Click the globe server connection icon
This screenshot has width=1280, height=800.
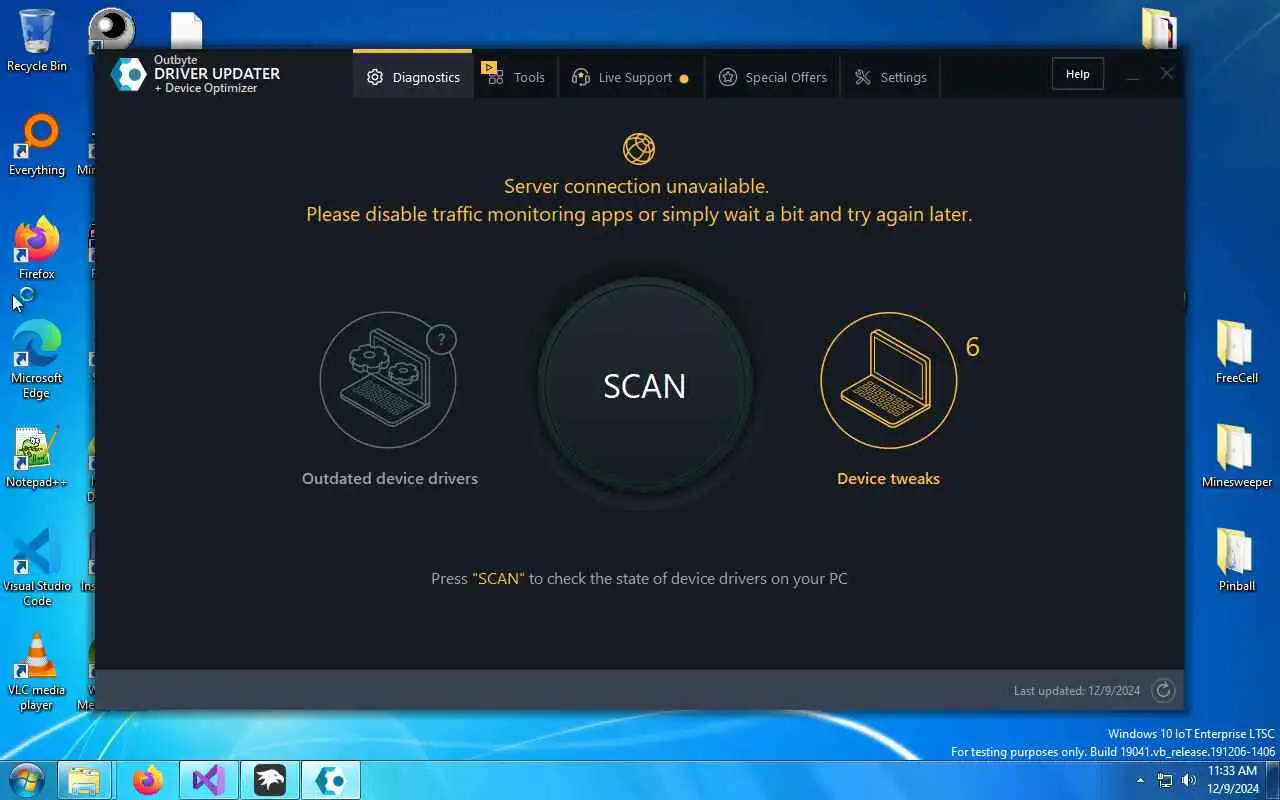[x=639, y=149]
